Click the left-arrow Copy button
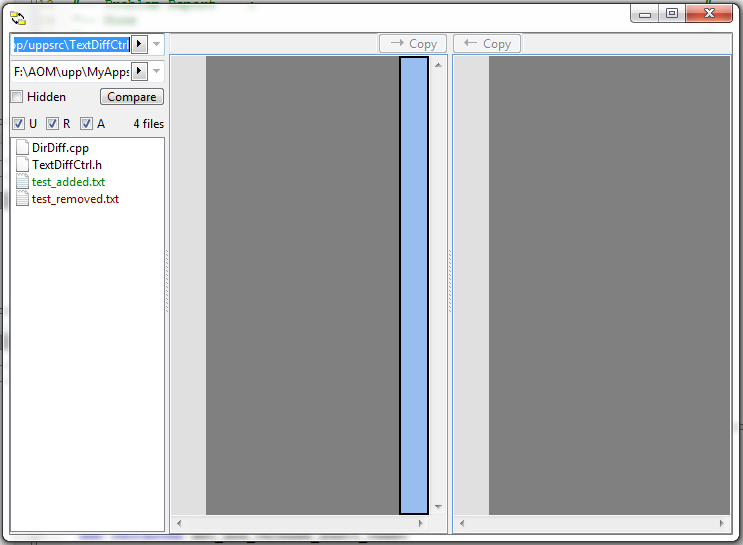743x545 pixels. 487,44
